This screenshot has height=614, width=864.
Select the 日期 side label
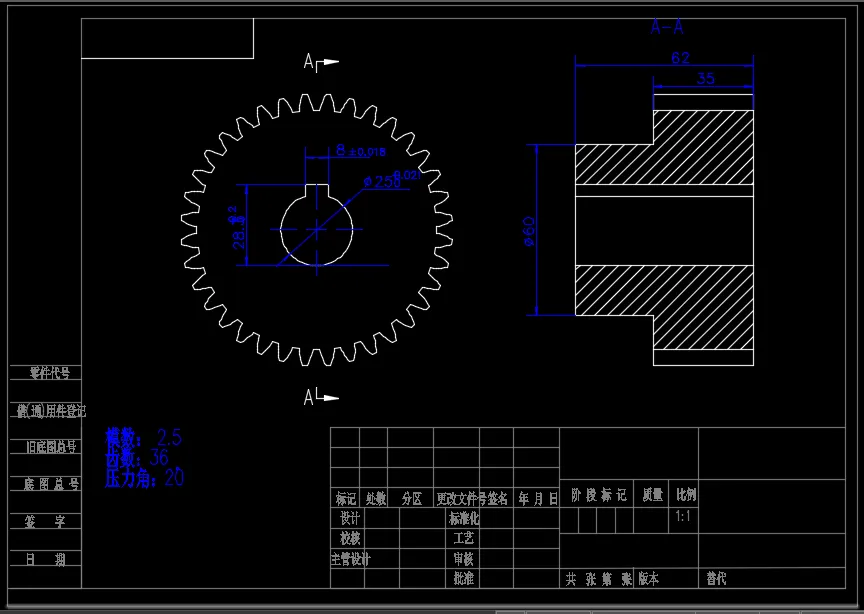pyautogui.click(x=45, y=559)
